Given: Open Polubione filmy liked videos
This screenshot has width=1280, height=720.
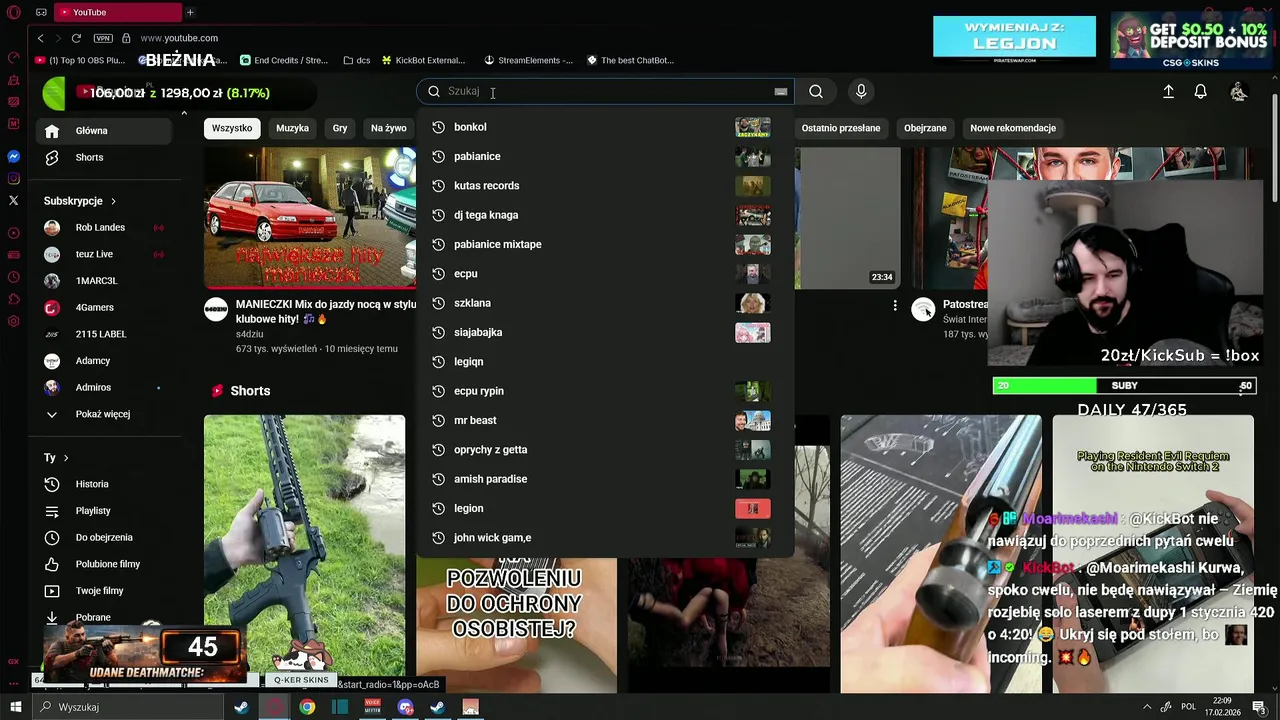Looking at the screenshot, I should [x=110, y=564].
